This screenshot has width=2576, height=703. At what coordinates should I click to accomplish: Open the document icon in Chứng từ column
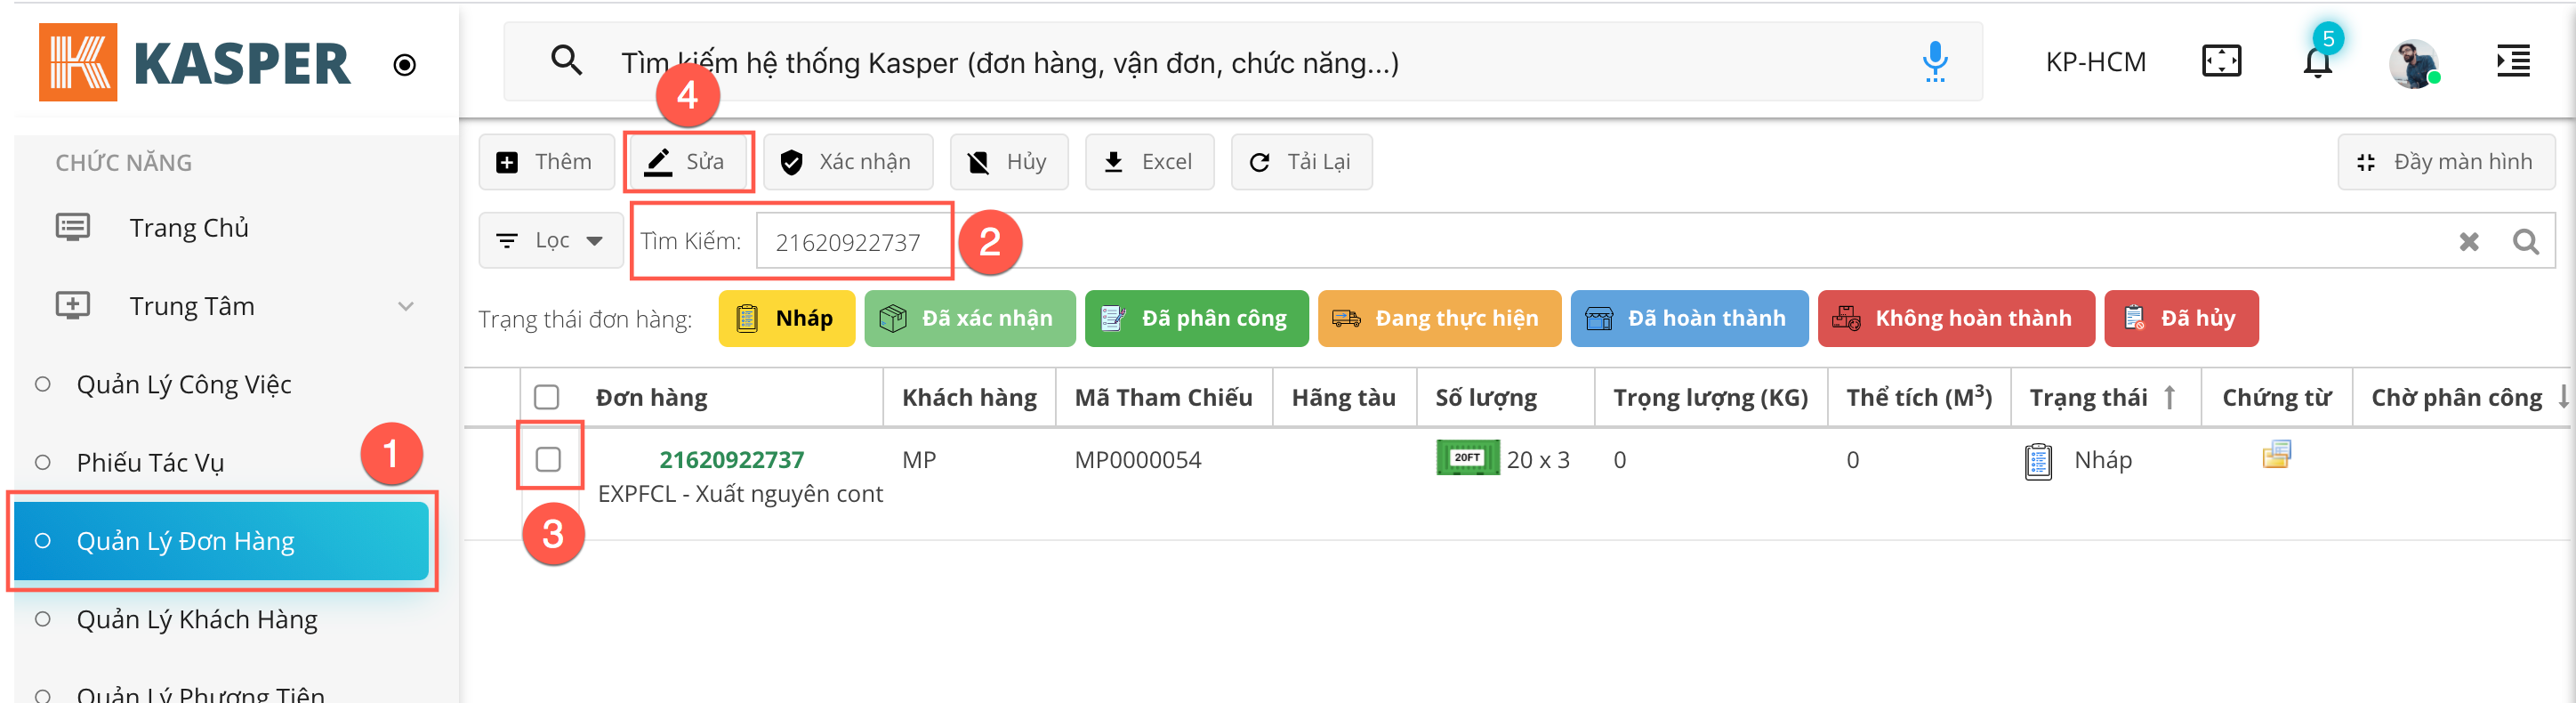point(2276,455)
